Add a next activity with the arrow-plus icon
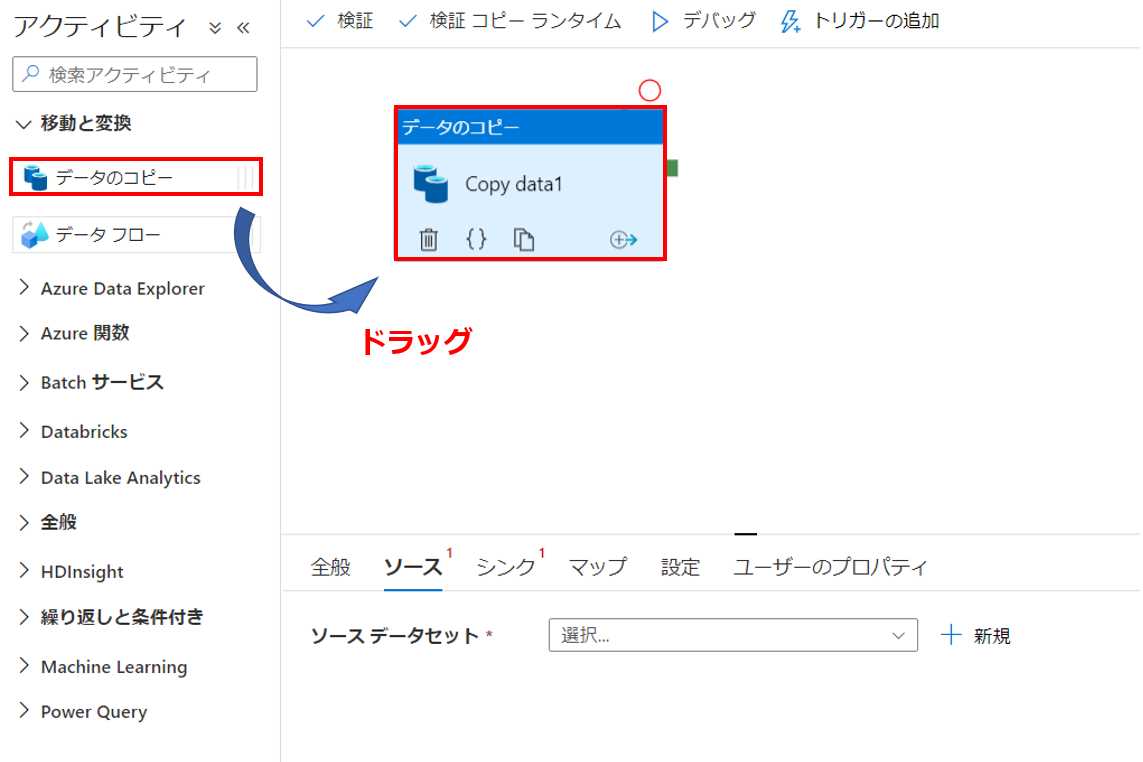This screenshot has height=762, width=1143. (625, 239)
